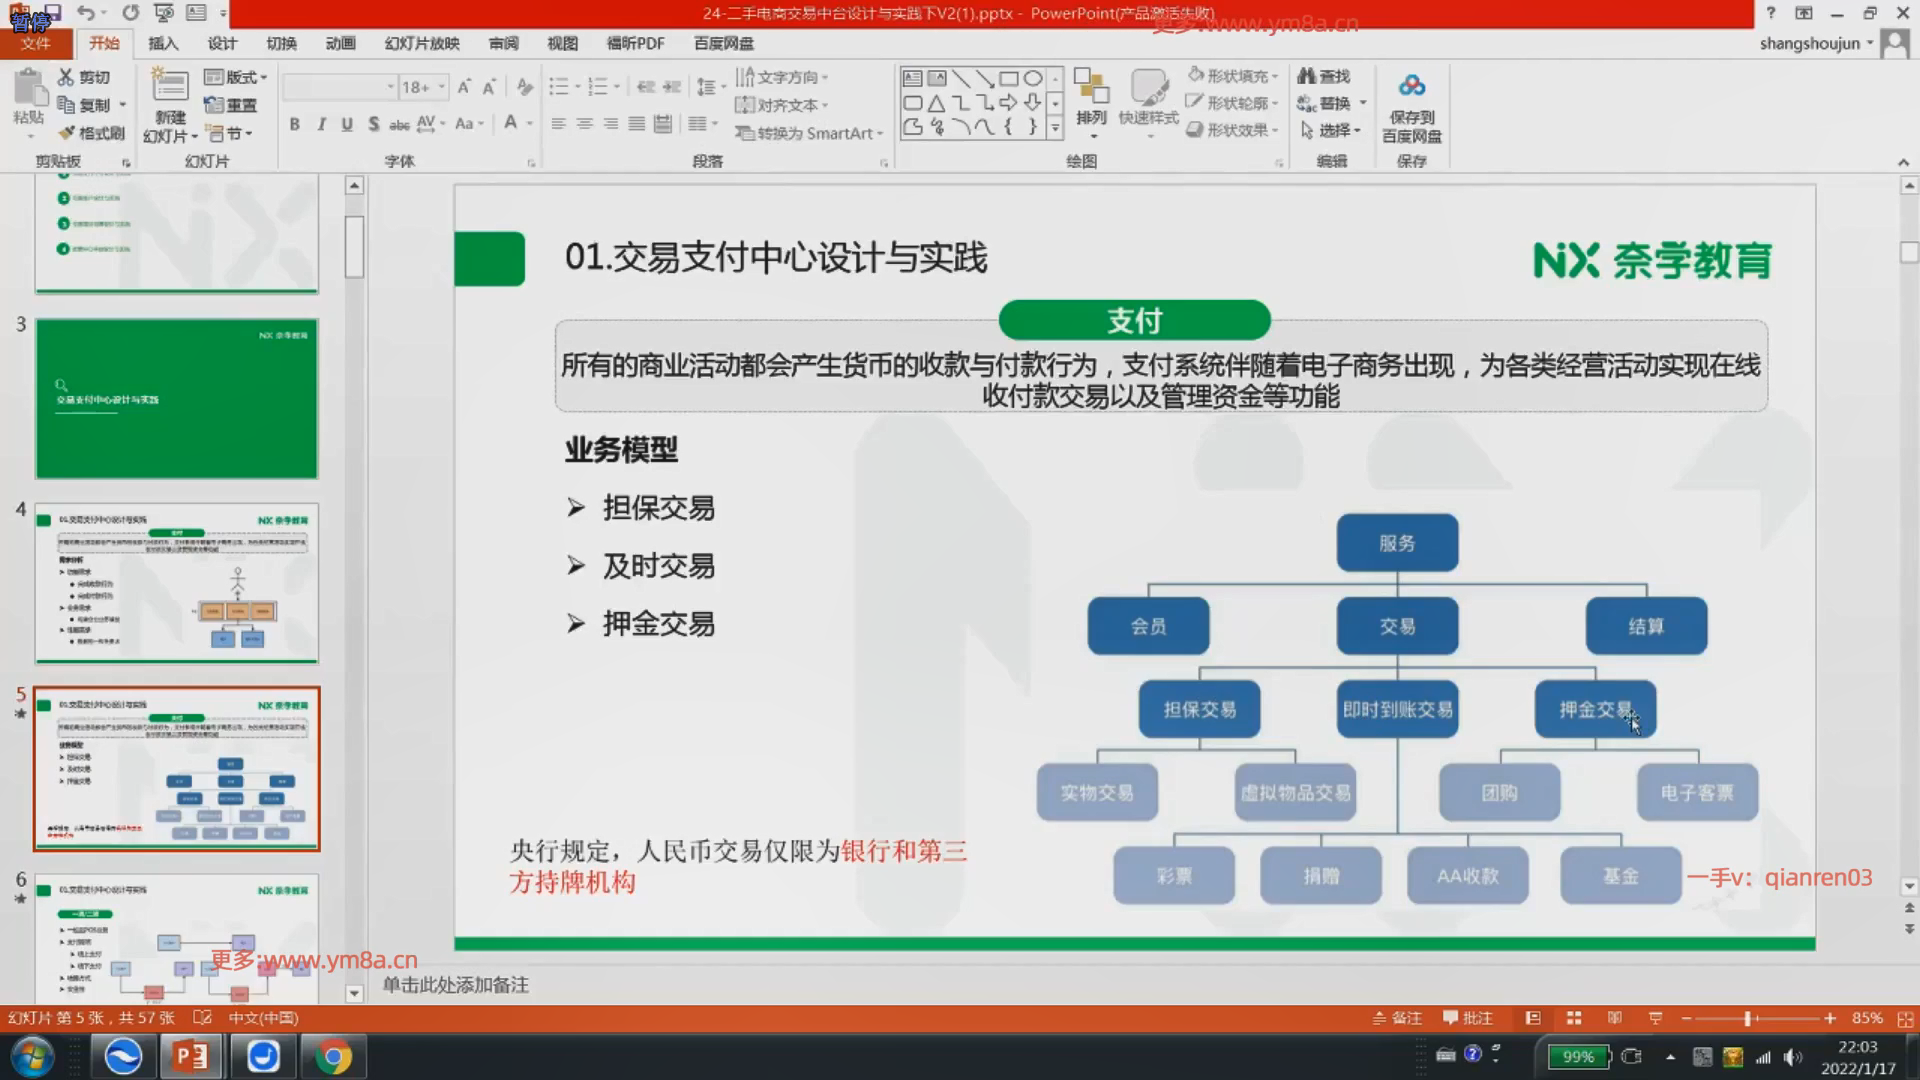Expand the shapes gallery More arrow

click(1055, 129)
